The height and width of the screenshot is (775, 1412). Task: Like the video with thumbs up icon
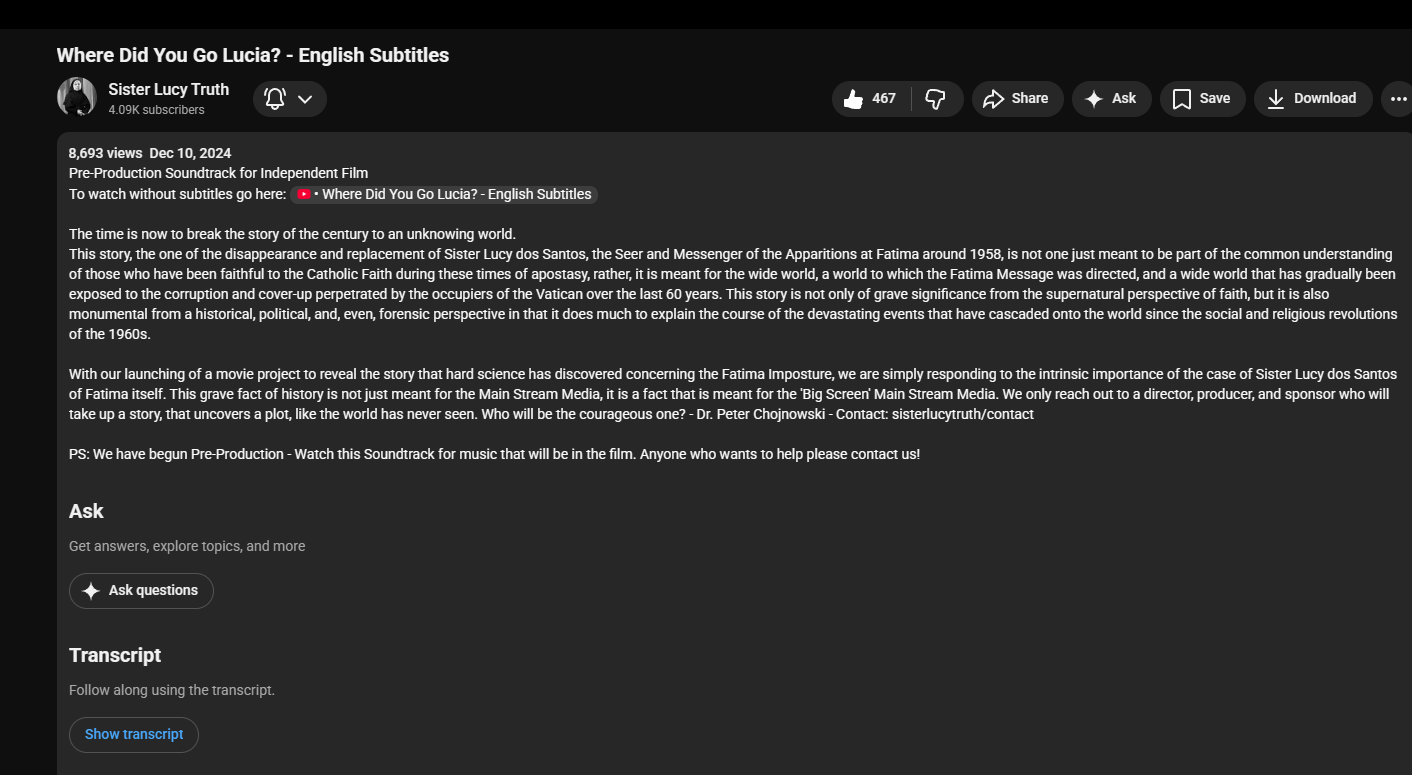(x=853, y=99)
